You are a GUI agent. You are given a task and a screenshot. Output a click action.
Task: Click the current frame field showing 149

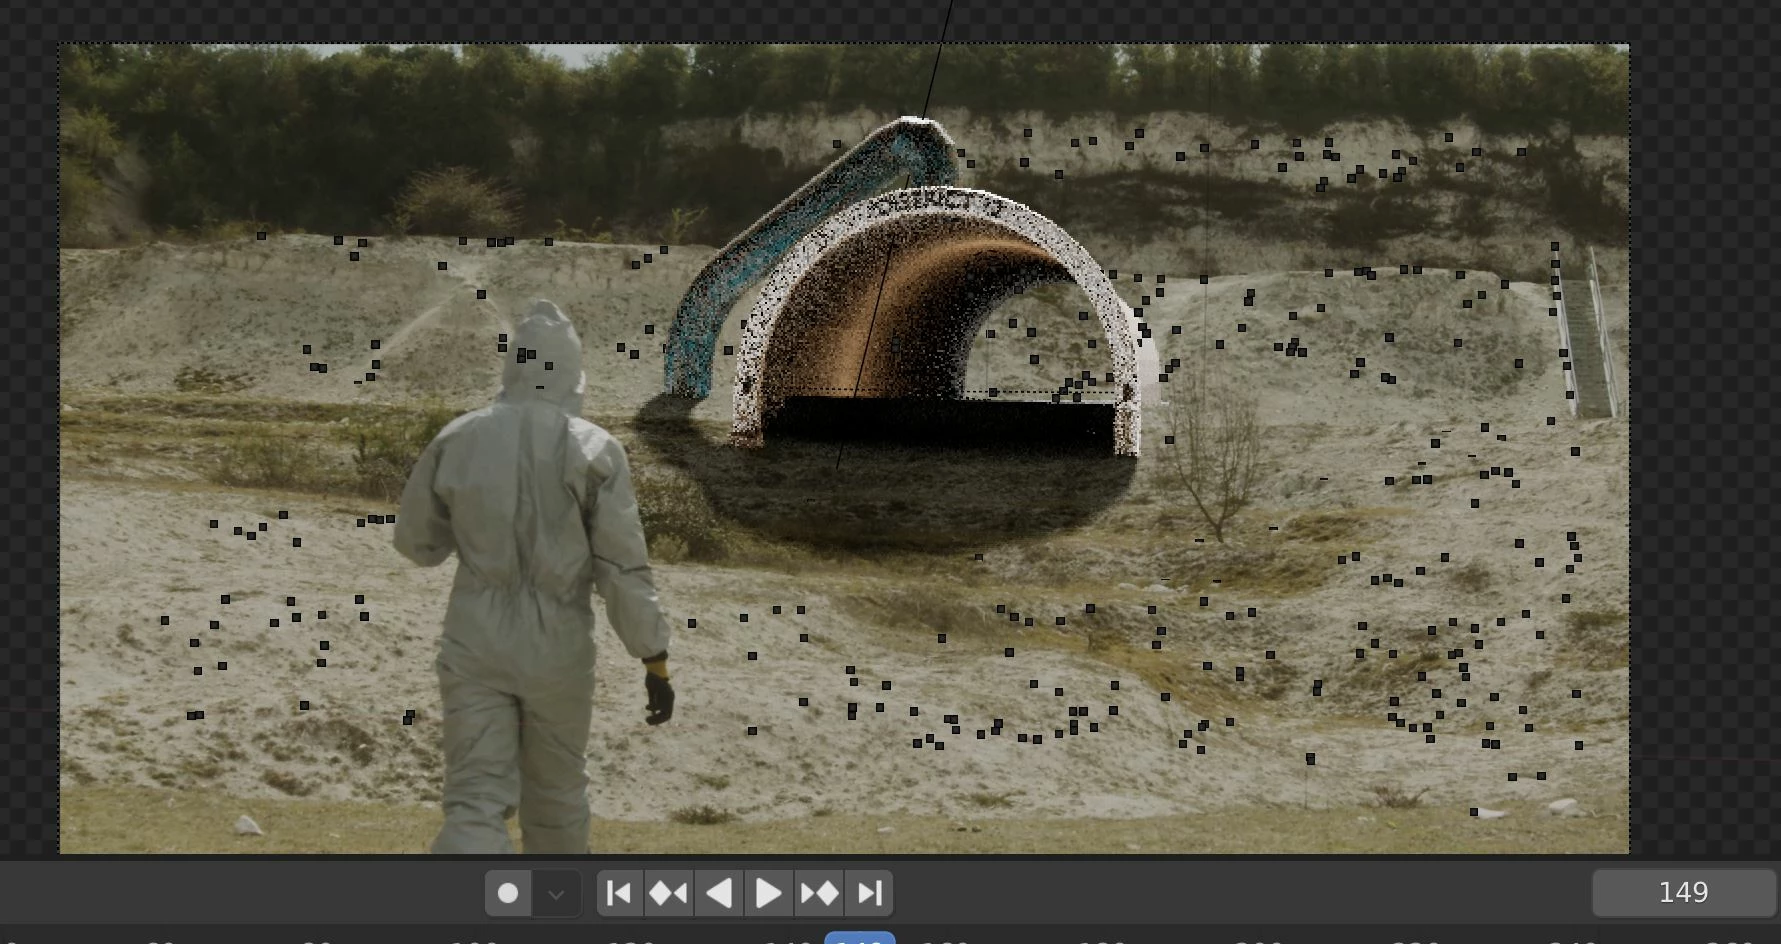click(x=1684, y=892)
